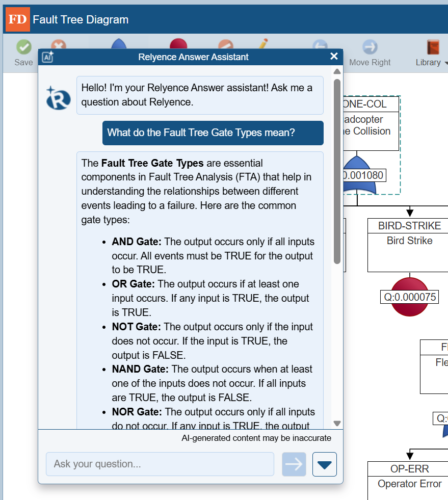448x500 pixels.
Task: Click the Move Right toolbar icon
Action: [x=370, y=47]
